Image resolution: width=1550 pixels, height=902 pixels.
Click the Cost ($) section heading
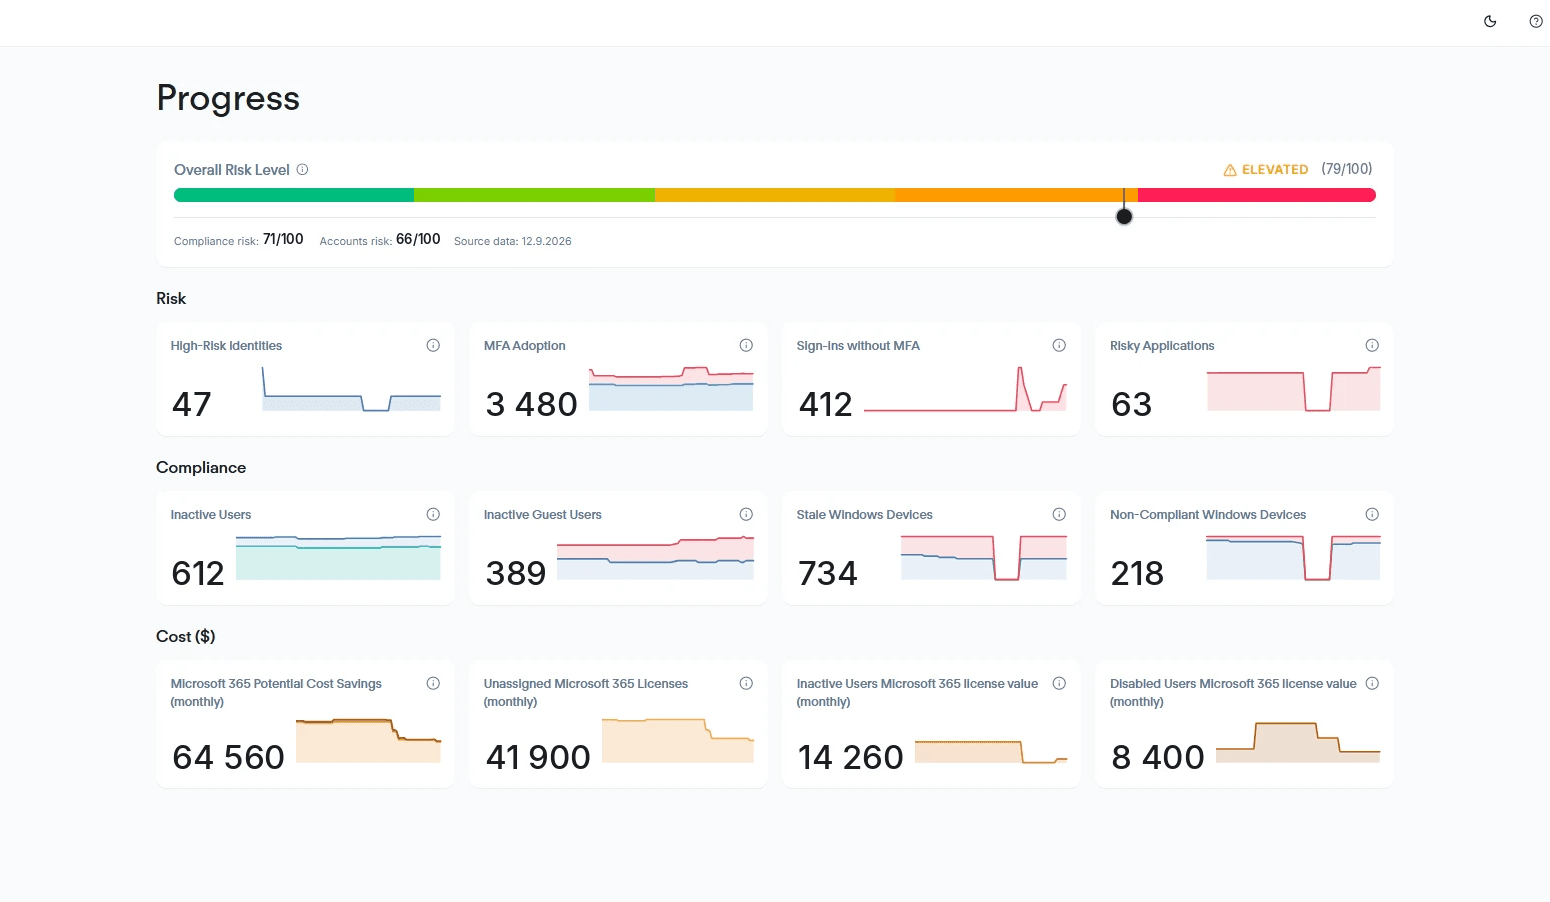(x=186, y=636)
